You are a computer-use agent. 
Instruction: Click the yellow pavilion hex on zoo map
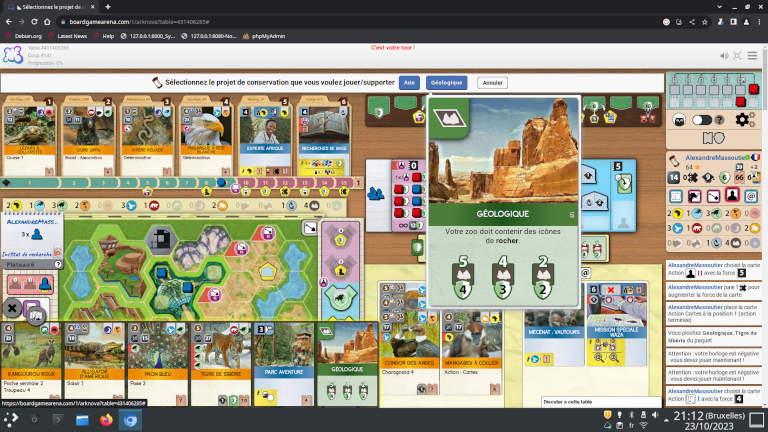click(x=267, y=271)
